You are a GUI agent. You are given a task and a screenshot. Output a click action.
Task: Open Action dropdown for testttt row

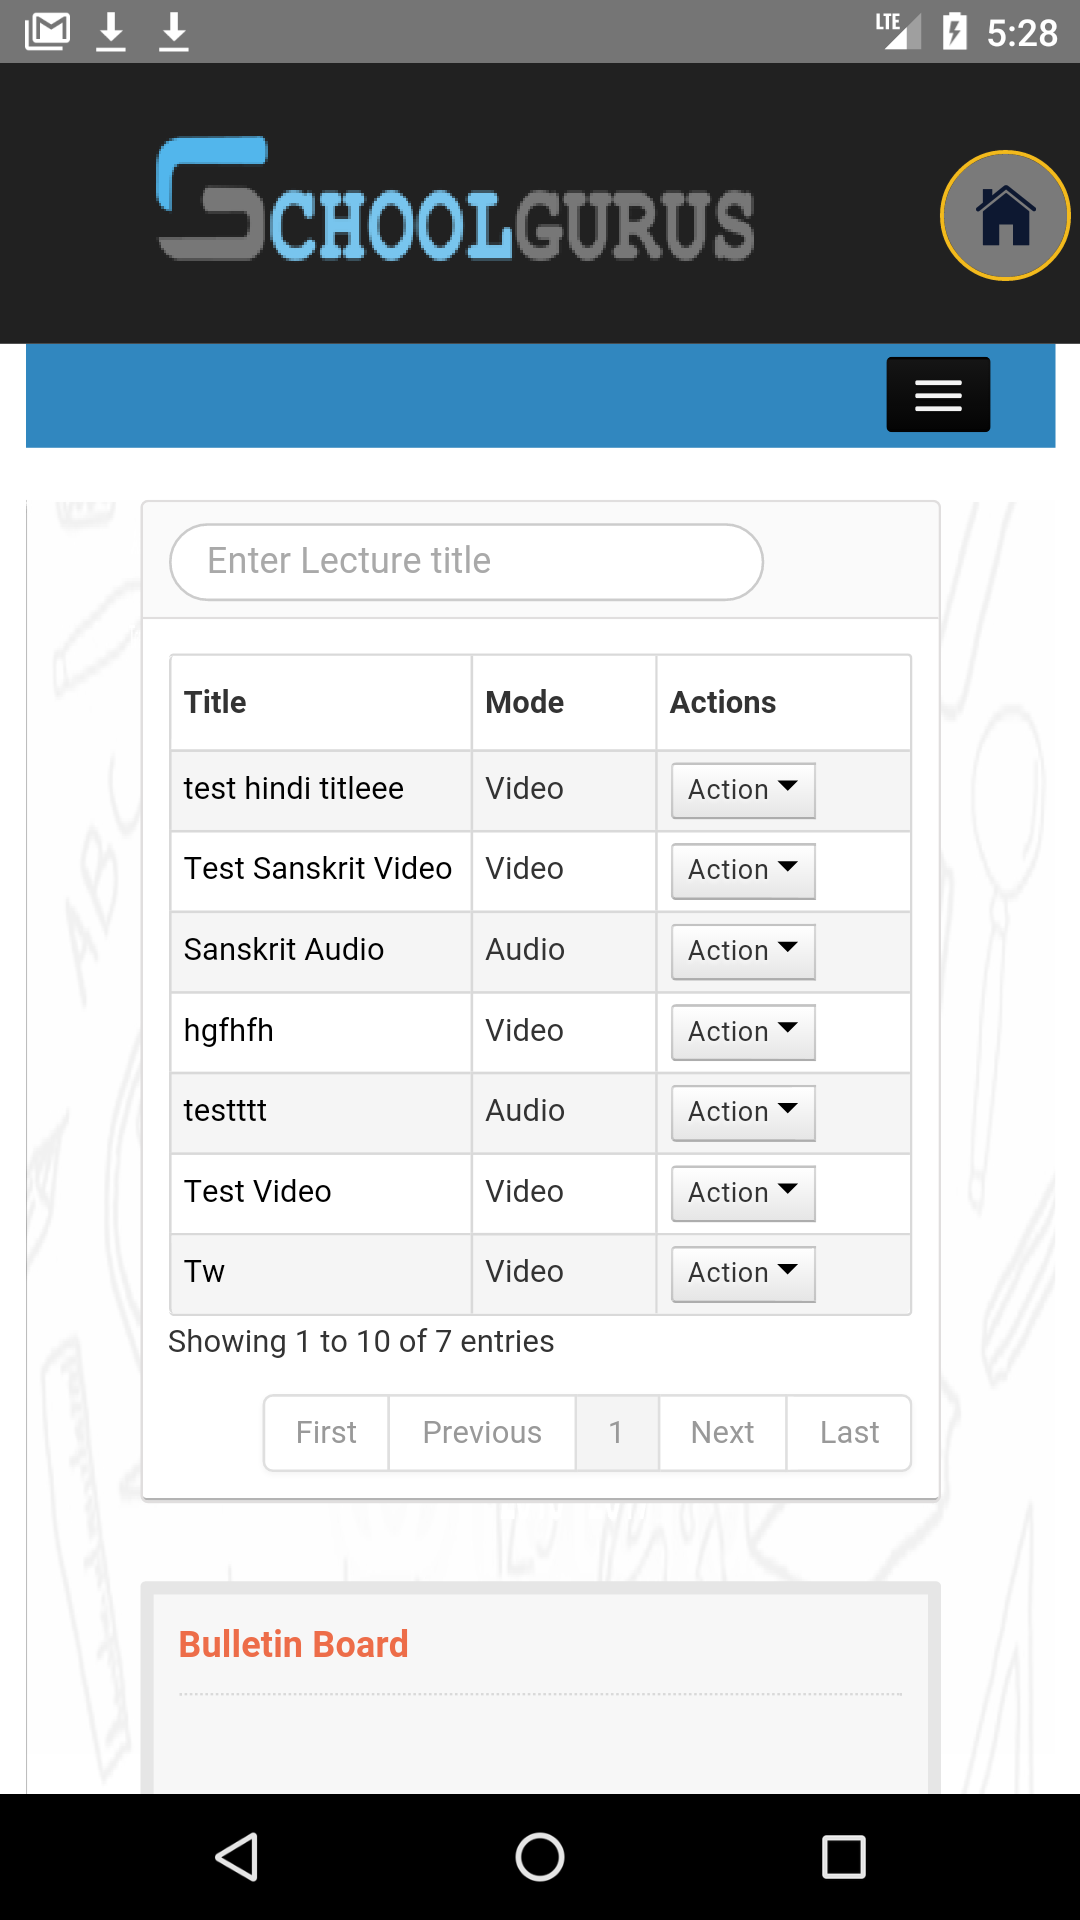[743, 1113]
